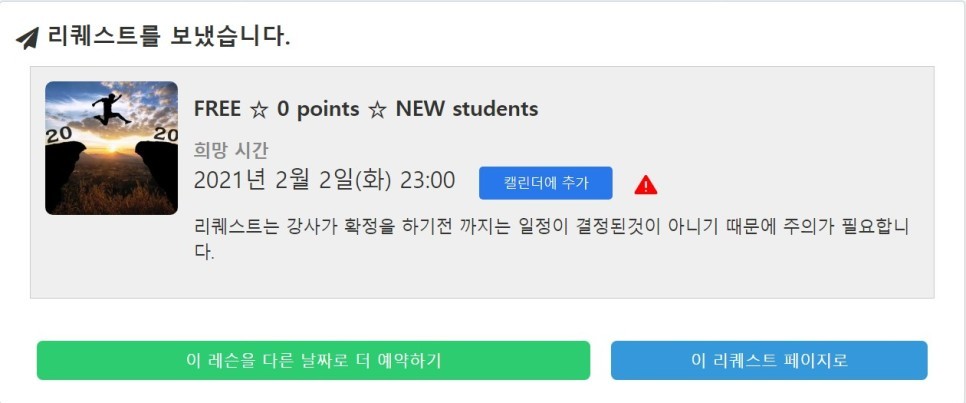Click the 희망 시간 label
This screenshot has width=966, height=403.
tap(231, 151)
